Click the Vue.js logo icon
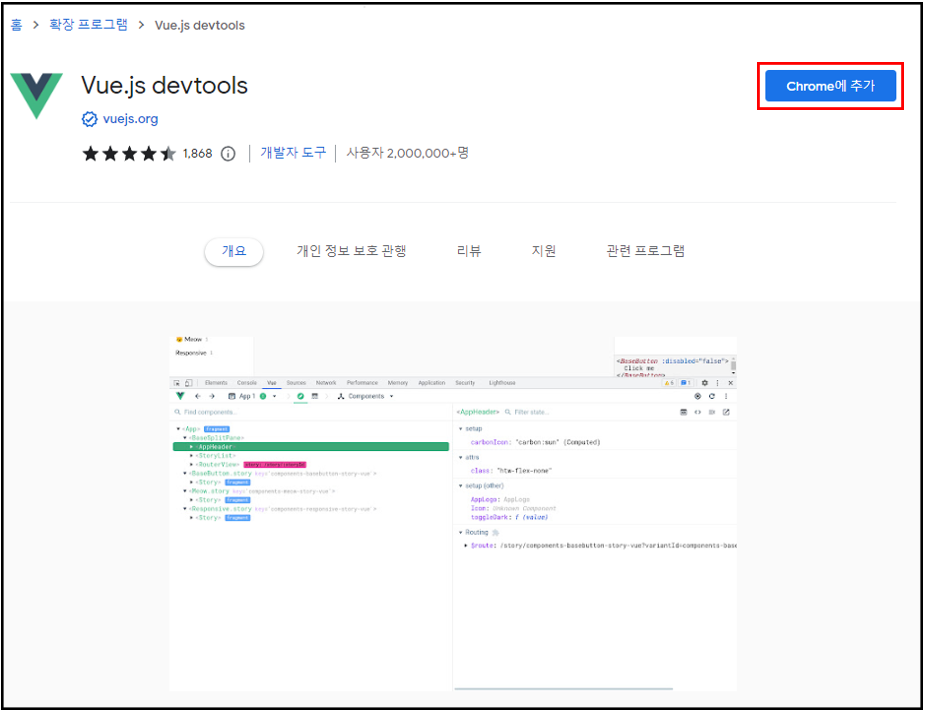 (37, 96)
